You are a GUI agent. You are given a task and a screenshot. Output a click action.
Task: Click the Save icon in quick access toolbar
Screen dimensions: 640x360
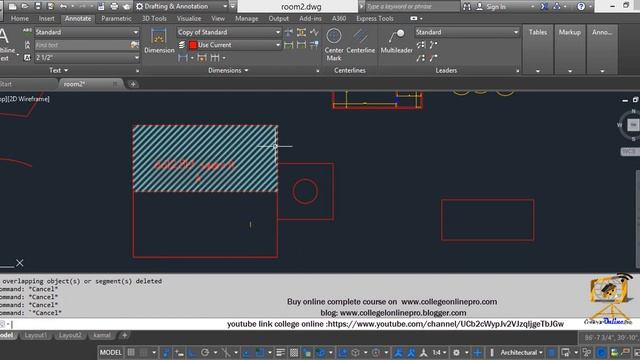[x=38, y=6]
